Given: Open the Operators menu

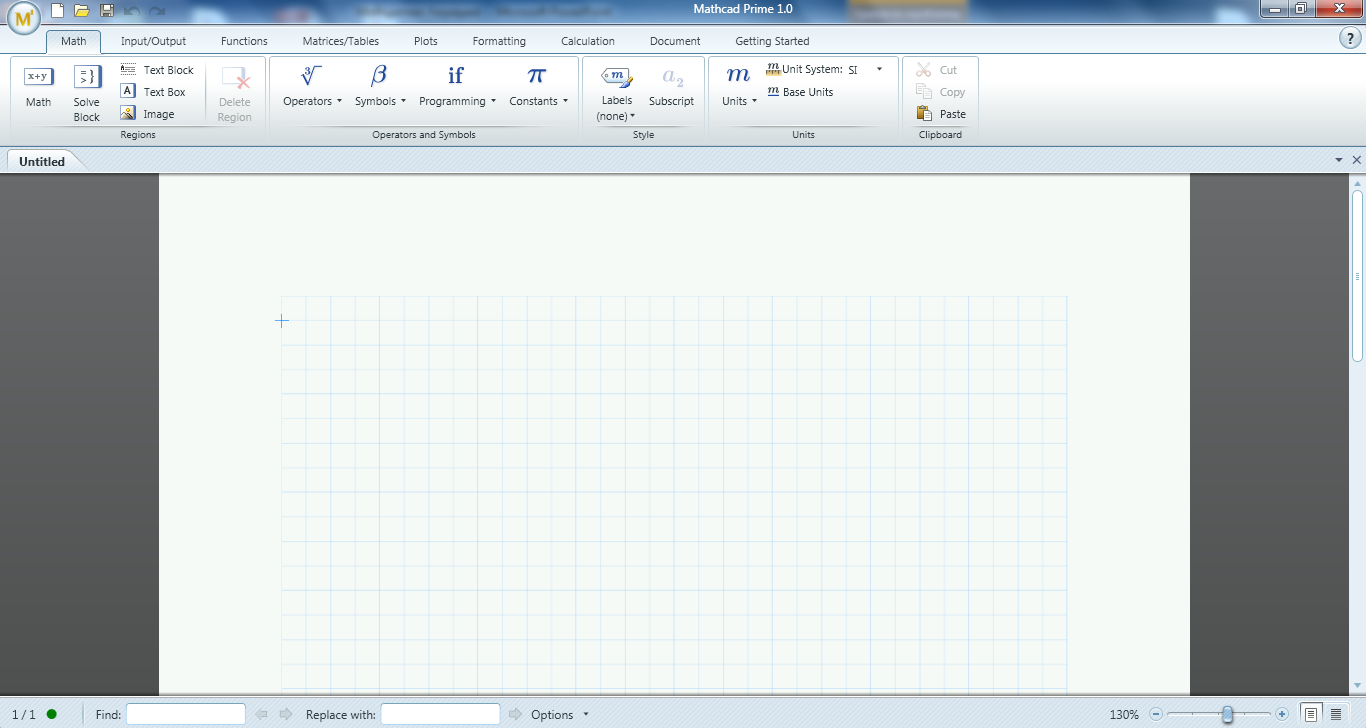Looking at the screenshot, I should click(313, 87).
